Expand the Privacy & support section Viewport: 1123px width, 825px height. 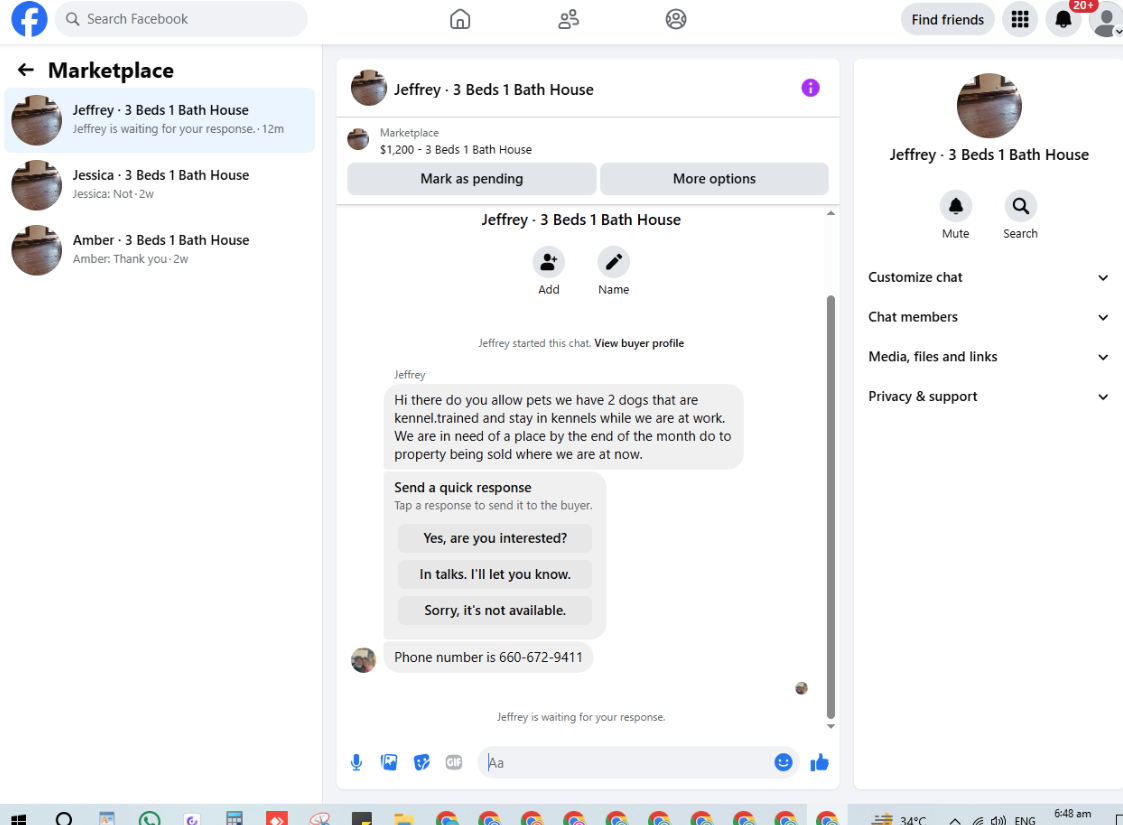coord(988,396)
